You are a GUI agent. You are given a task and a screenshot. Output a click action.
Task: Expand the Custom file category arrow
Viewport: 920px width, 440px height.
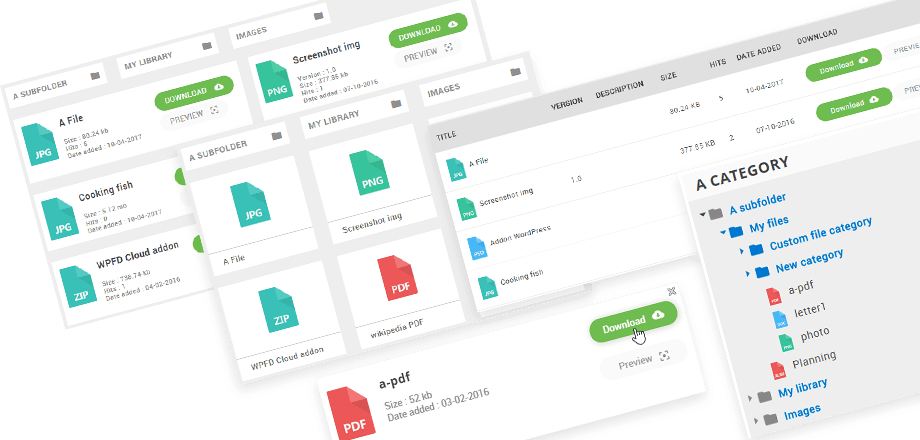coord(743,249)
